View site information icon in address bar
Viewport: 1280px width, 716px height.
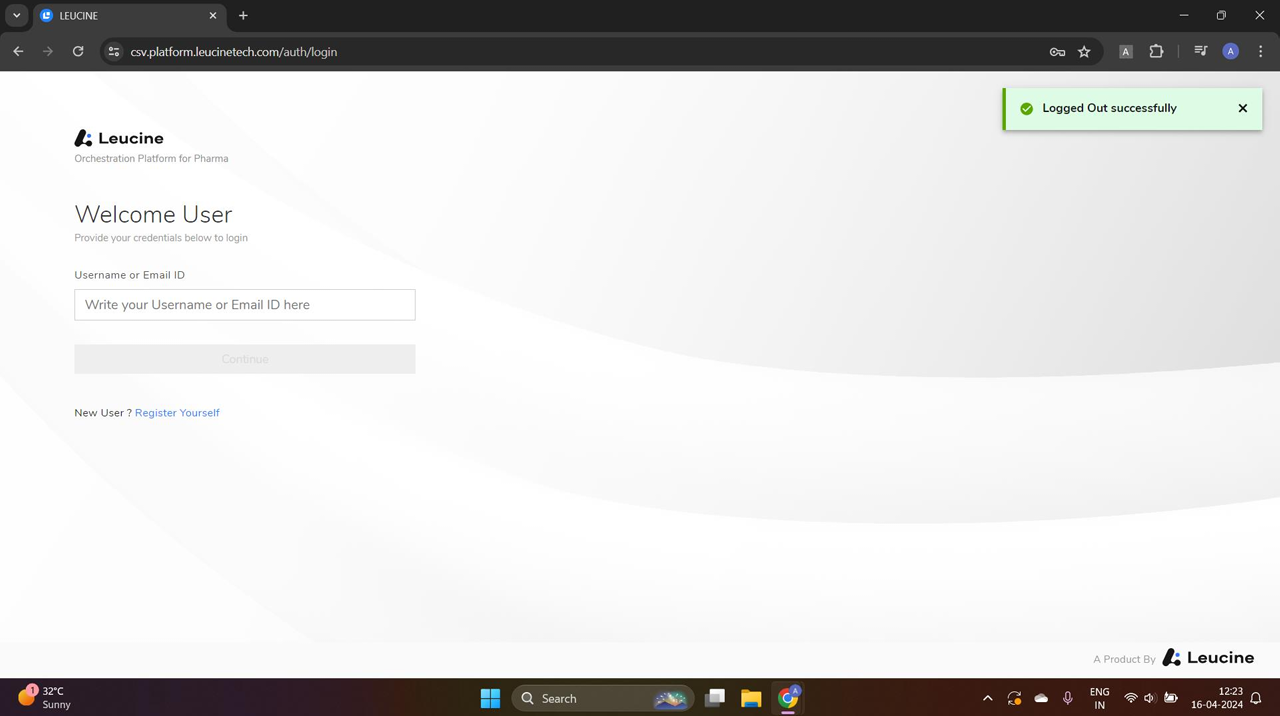(114, 52)
